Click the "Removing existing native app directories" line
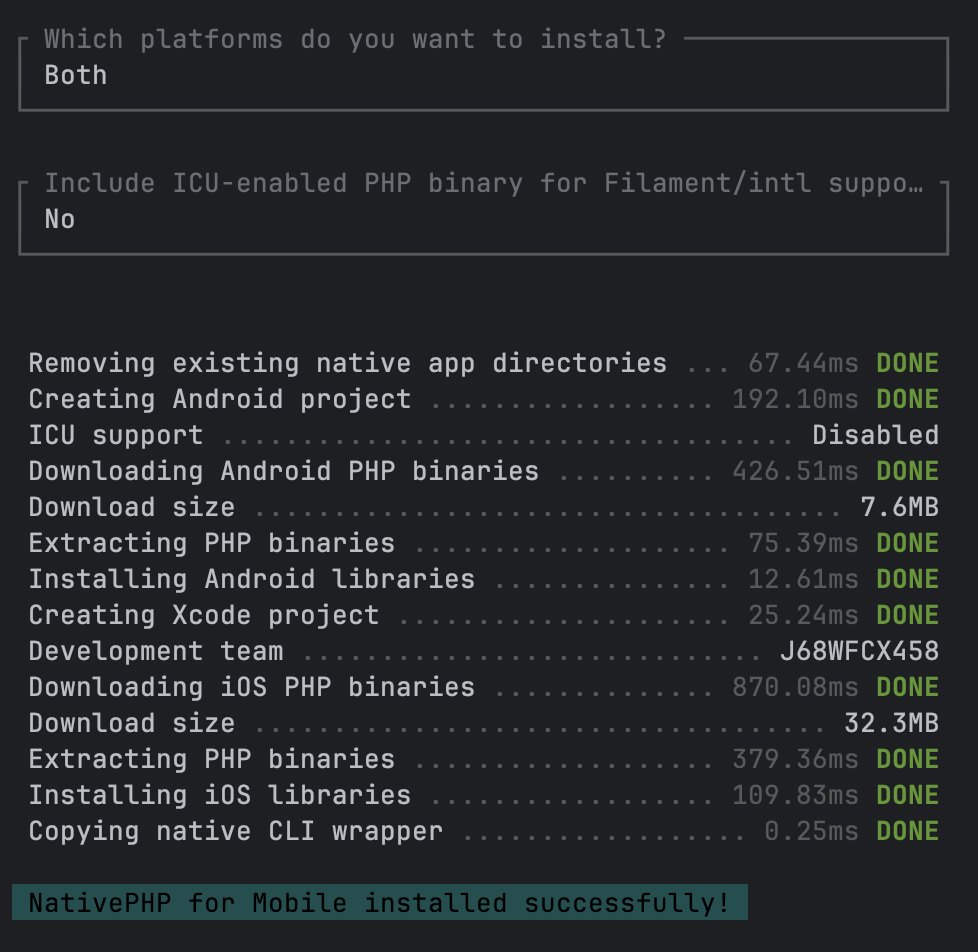The height and width of the screenshot is (952, 978). (x=347, y=363)
